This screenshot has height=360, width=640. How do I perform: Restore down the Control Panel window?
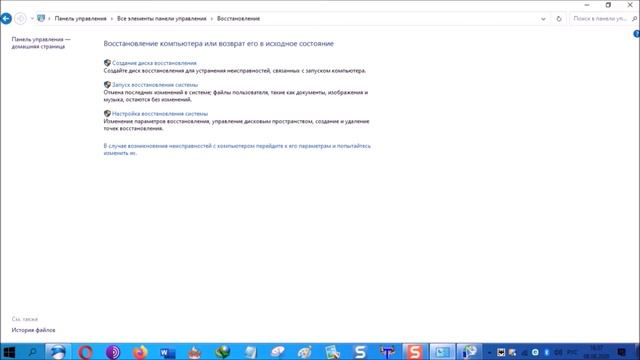[608, 5]
